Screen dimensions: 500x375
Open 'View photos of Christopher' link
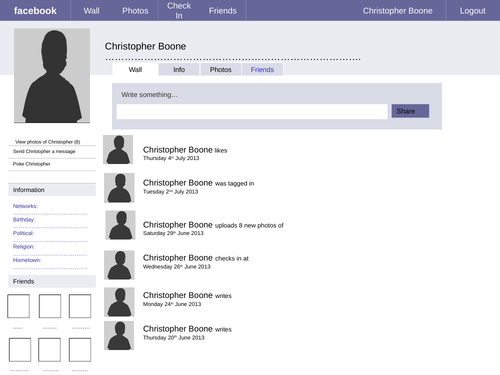(x=48, y=142)
